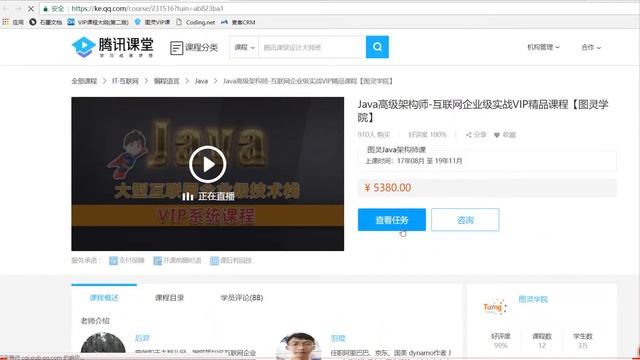Click the second teacher name link
Image resolution: width=640 pixels, height=360 pixels.
[338, 338]
